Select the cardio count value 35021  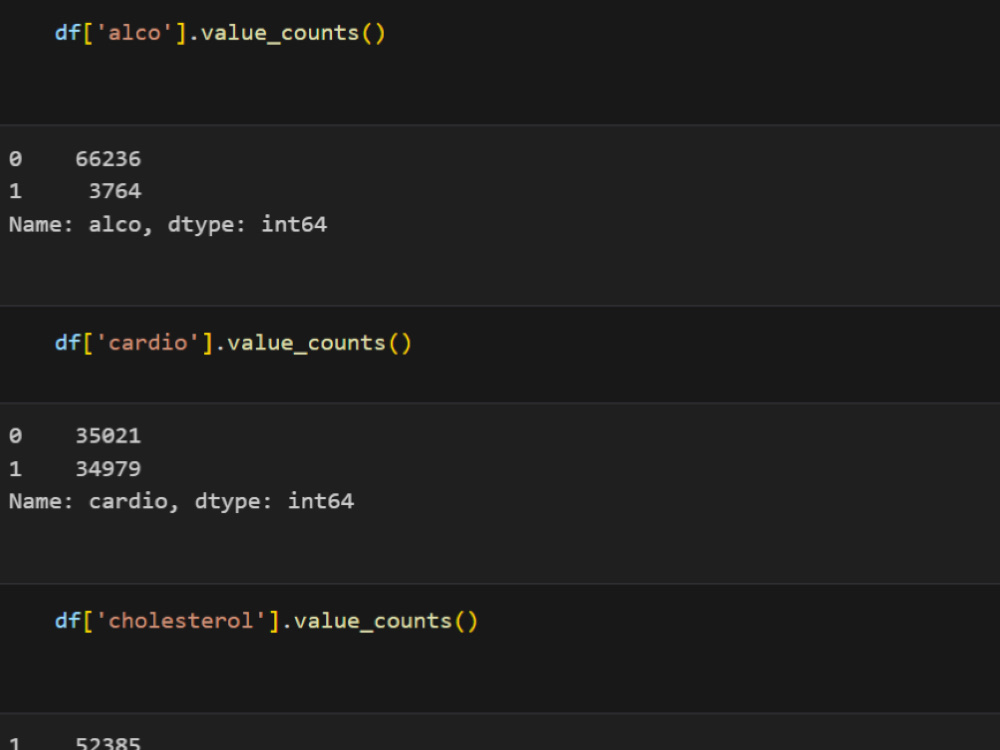[108, 436]
